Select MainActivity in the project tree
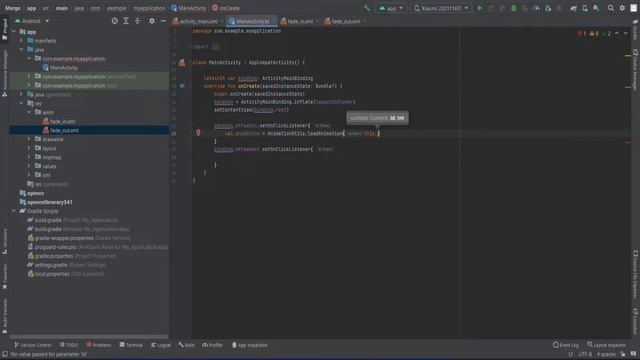Viewport: 640px width, 360px height. [x=64, y=68]
